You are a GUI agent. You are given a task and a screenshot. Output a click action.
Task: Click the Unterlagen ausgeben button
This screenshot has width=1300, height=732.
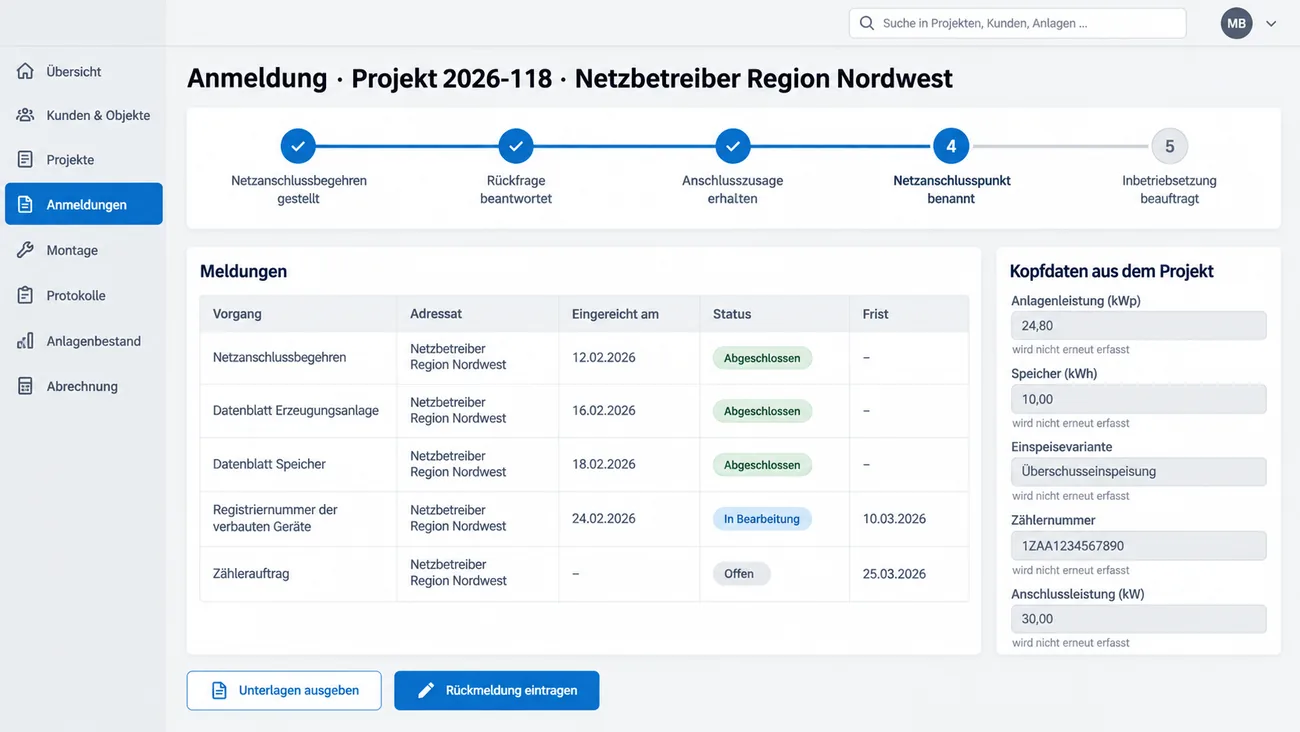click(284, 690)
